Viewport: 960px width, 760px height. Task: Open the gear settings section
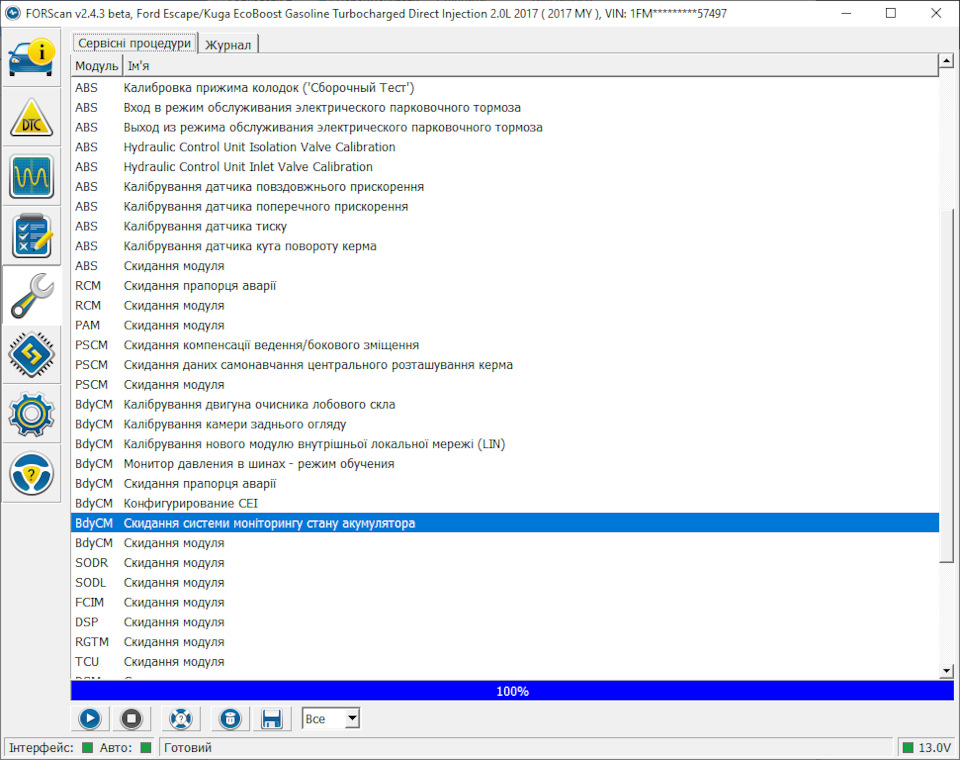coord(31,414)
